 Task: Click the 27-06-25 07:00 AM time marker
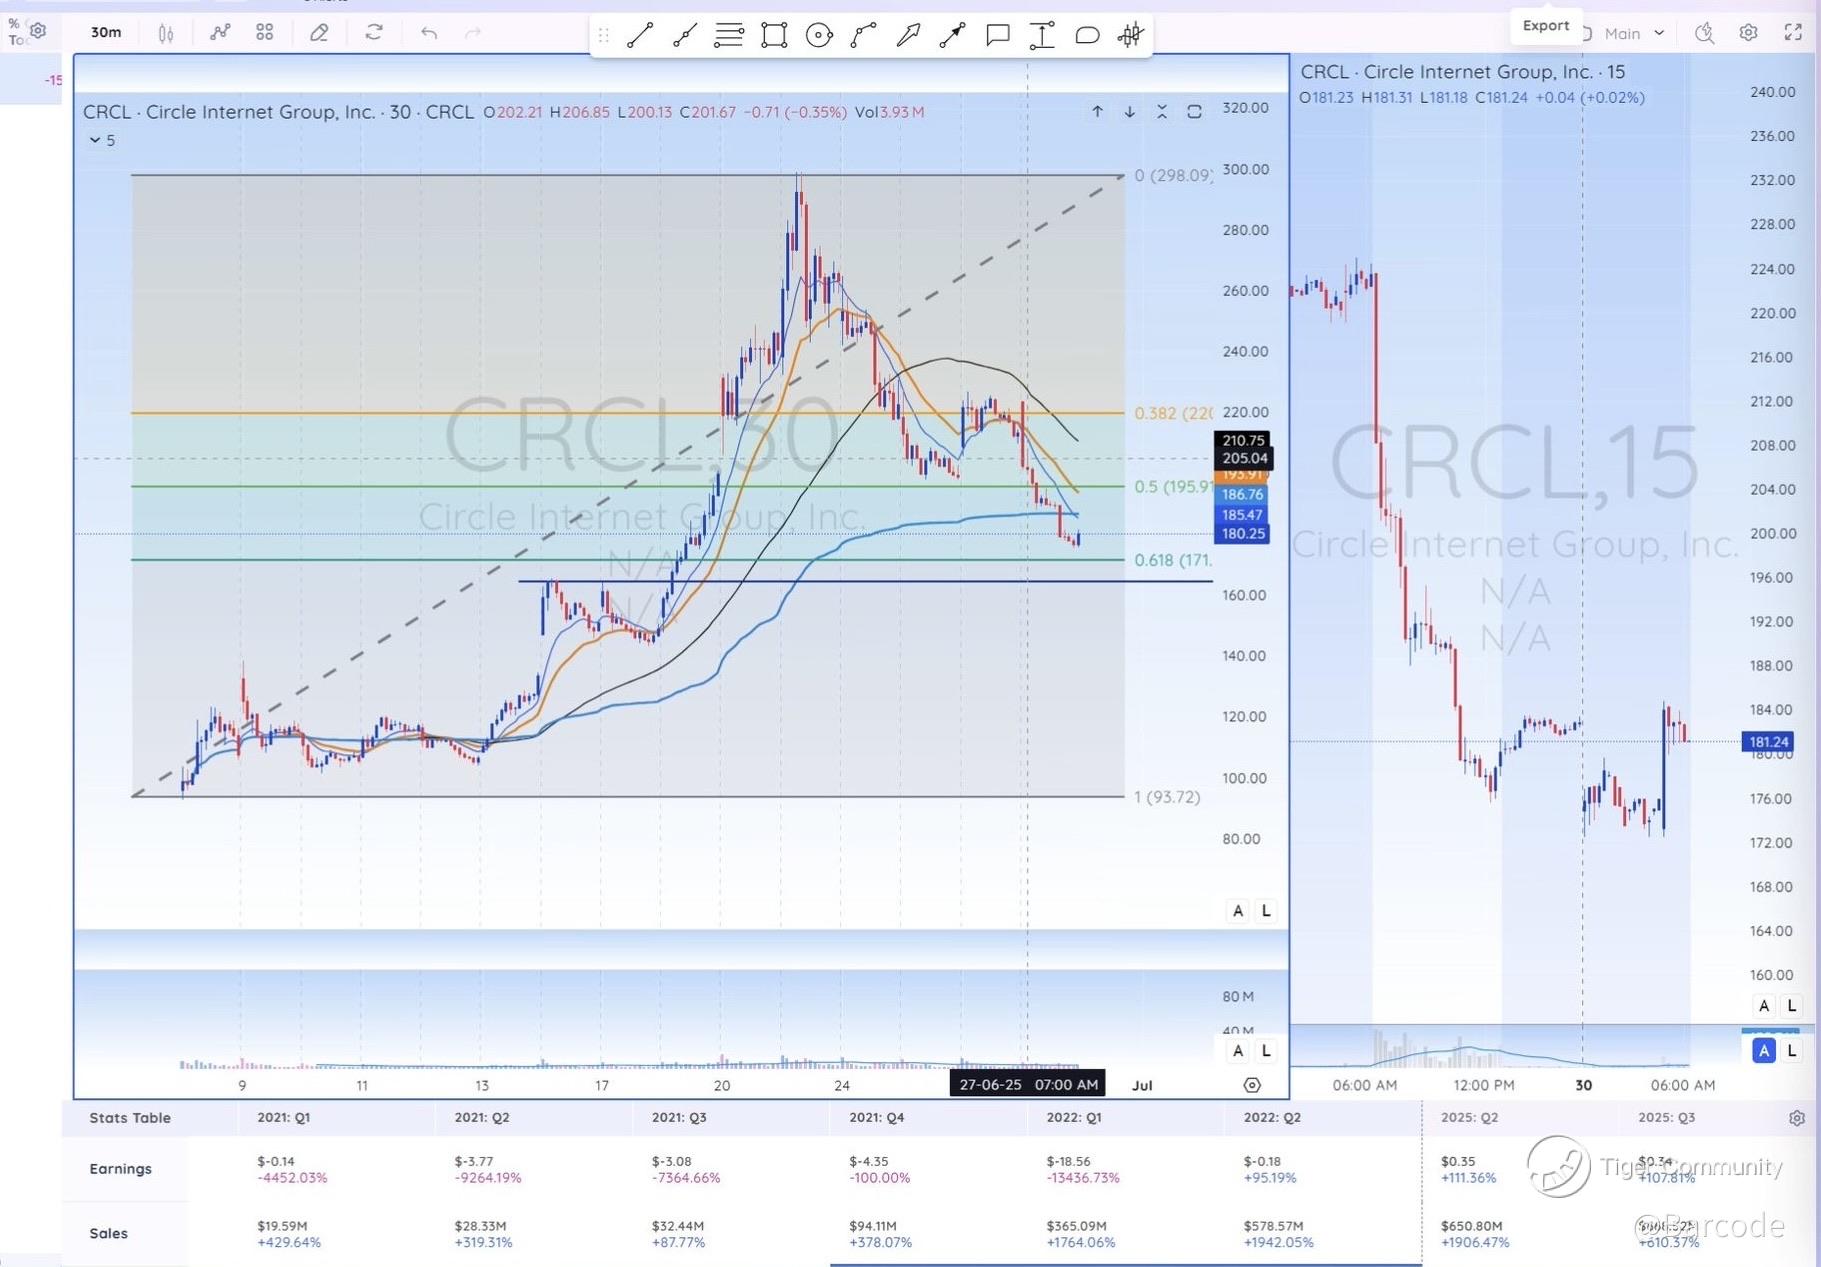click(x=1028, y=1085)
